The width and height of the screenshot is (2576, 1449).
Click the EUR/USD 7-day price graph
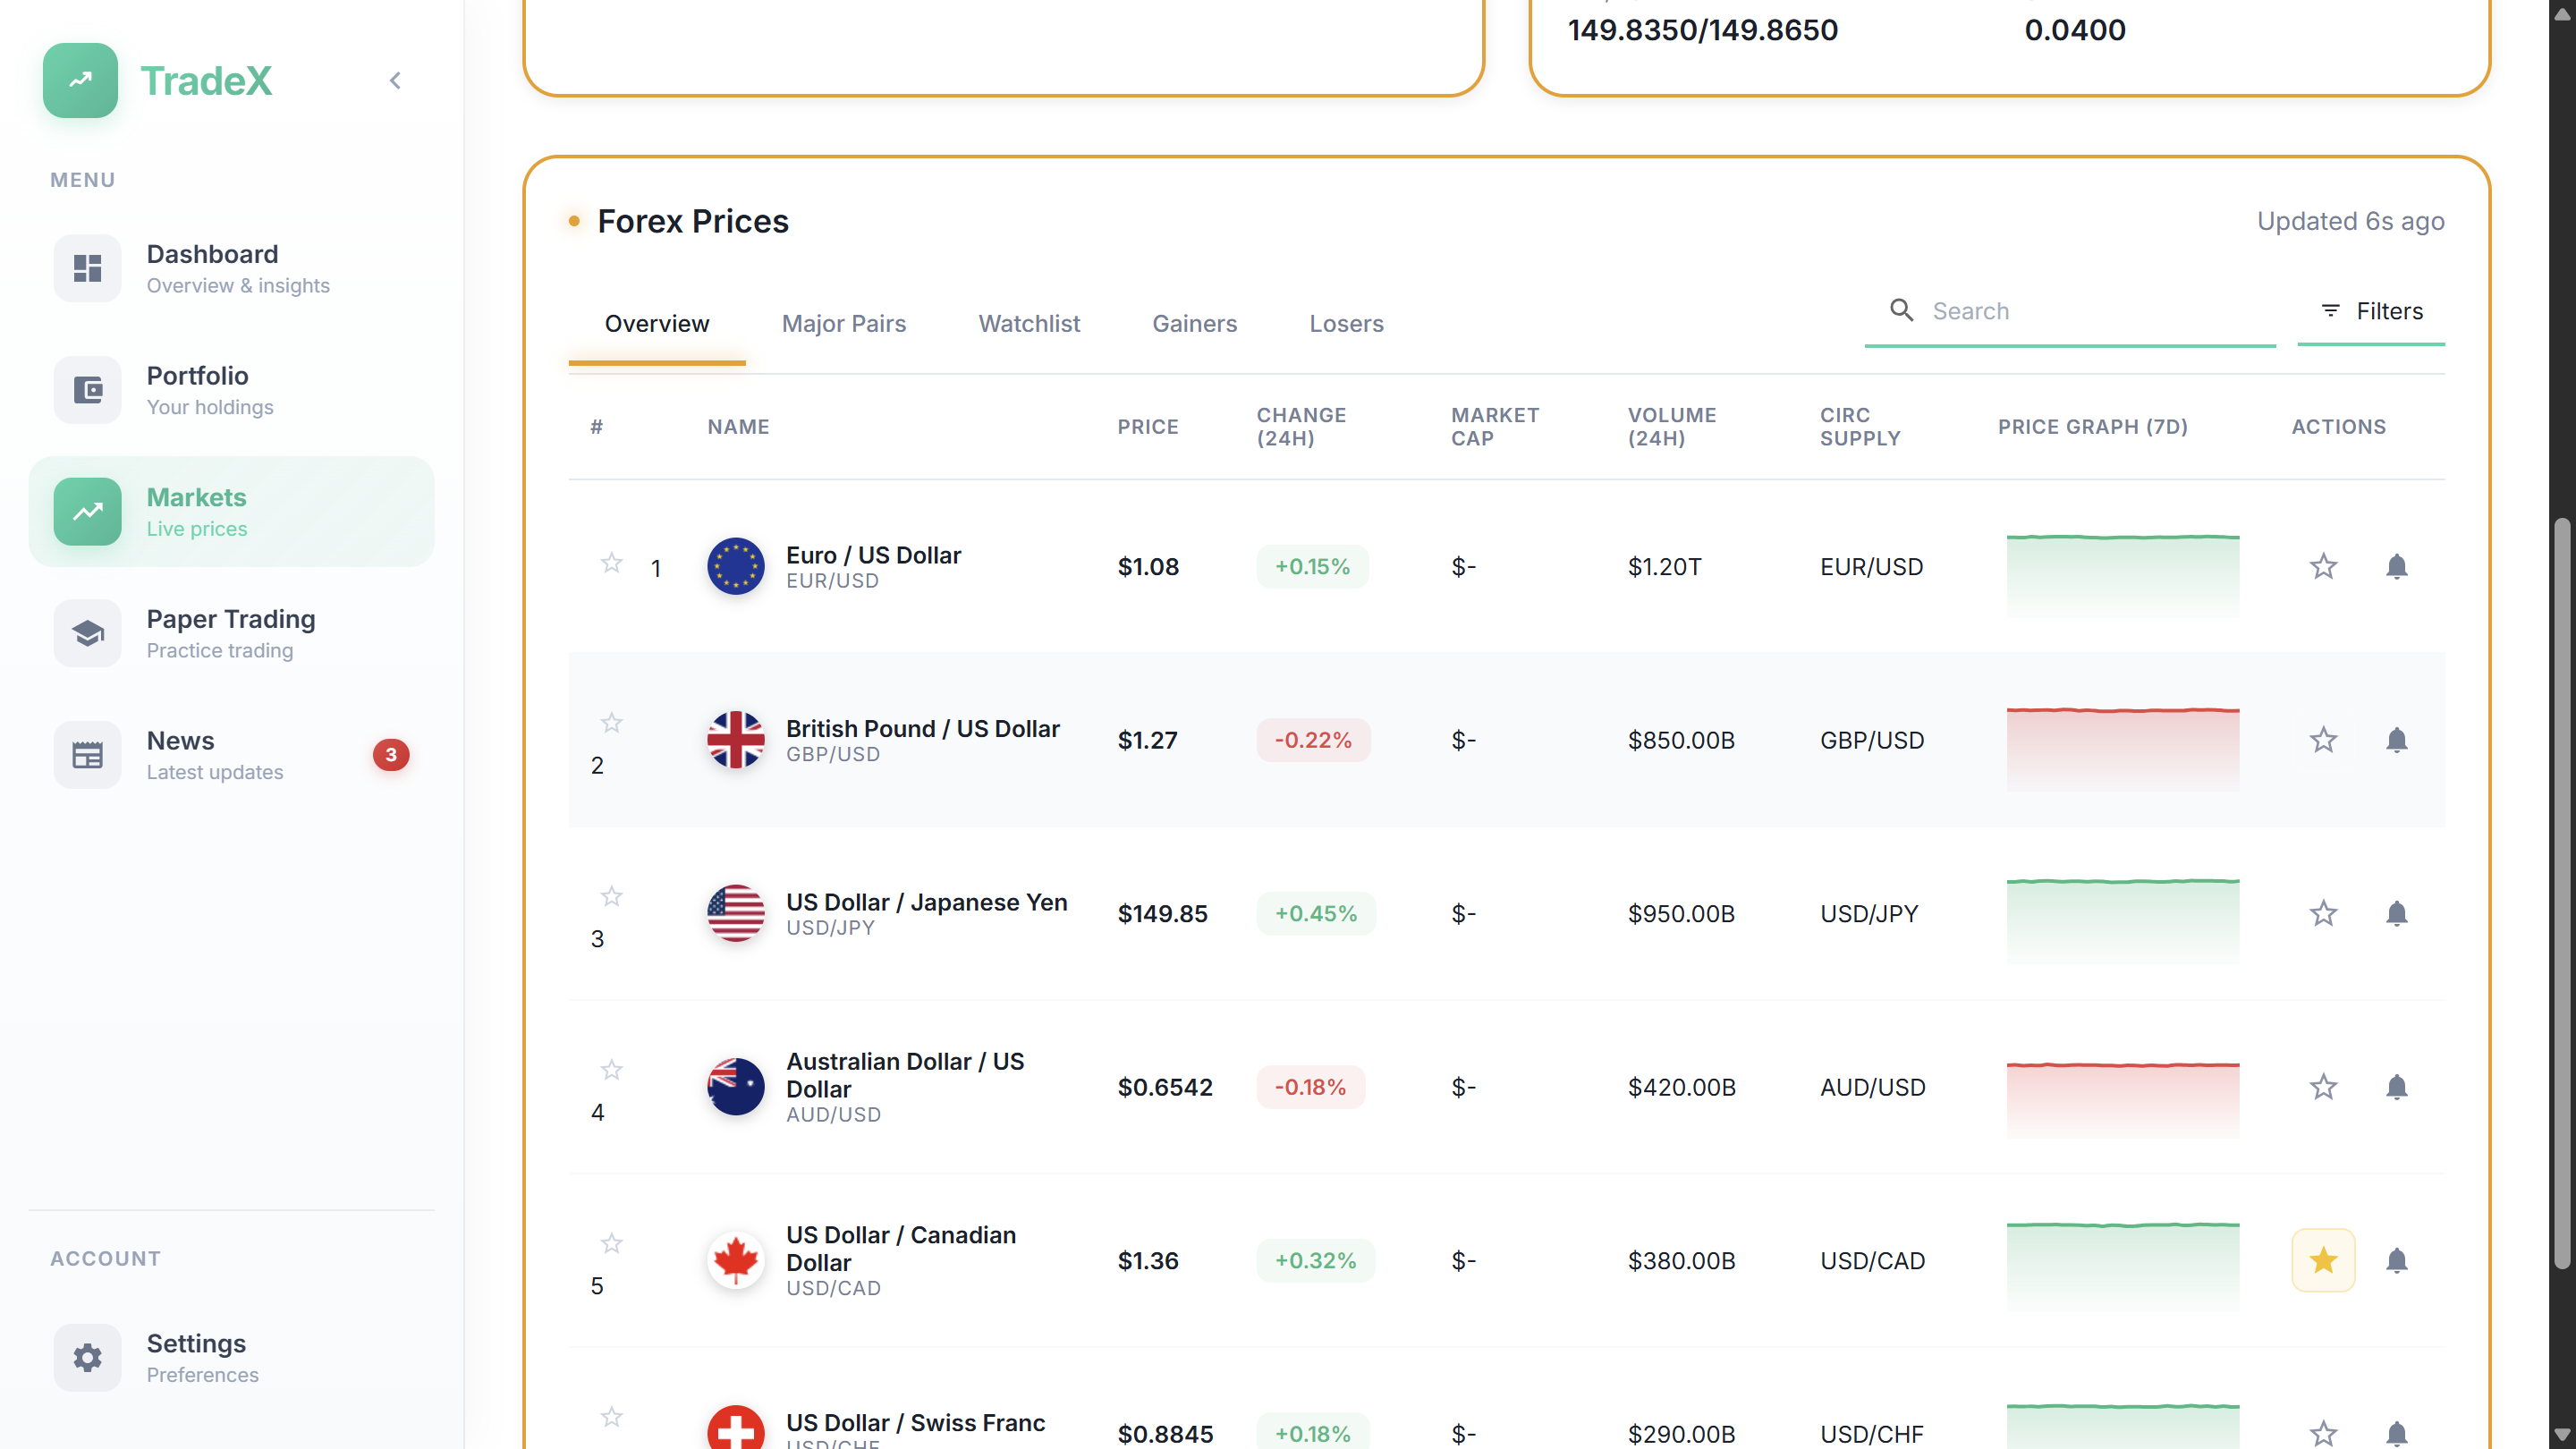tap(2122, 575)
